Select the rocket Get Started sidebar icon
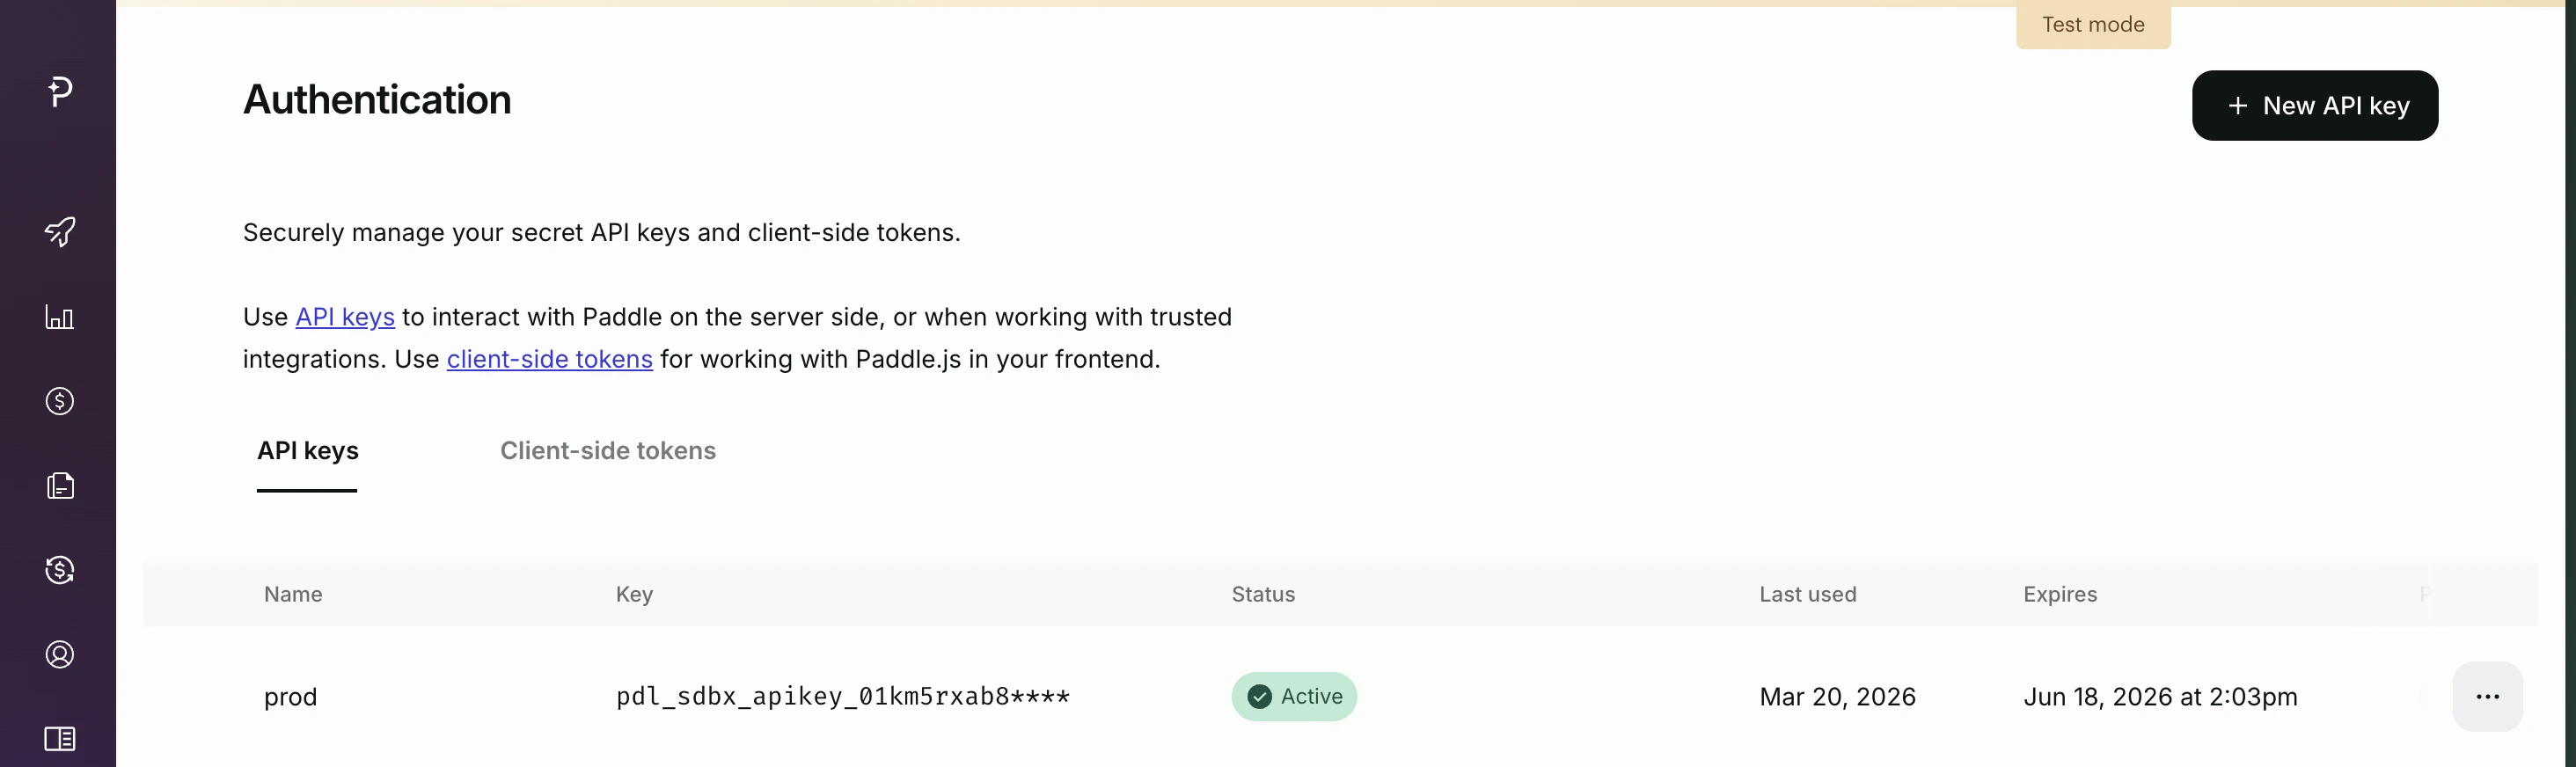This screenshot has height=767, width=2576. click(59, 231)
